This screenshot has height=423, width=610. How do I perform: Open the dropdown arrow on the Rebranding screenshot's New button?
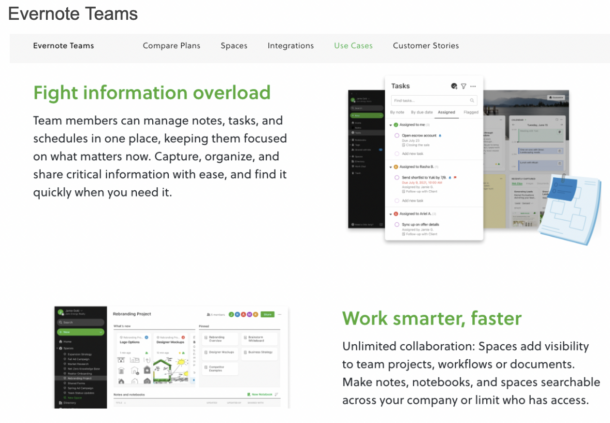[101, 332]
